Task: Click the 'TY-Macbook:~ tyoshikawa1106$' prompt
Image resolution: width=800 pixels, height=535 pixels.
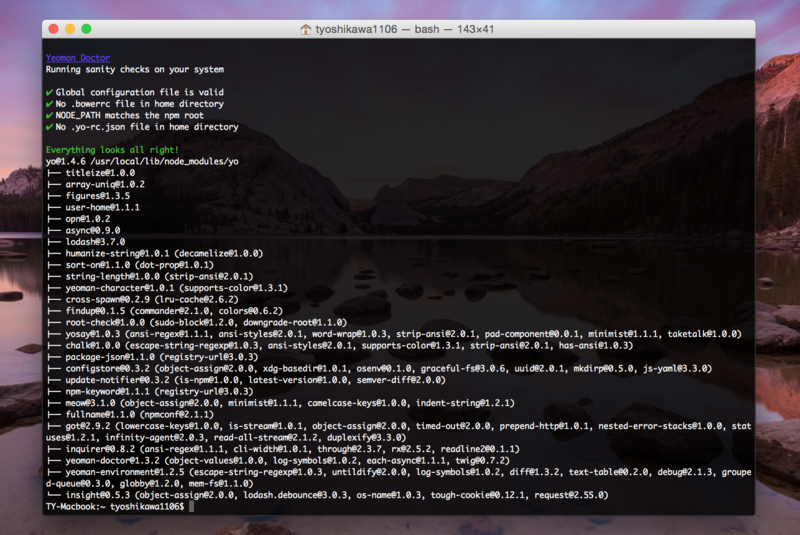Action: click(115, 507)
